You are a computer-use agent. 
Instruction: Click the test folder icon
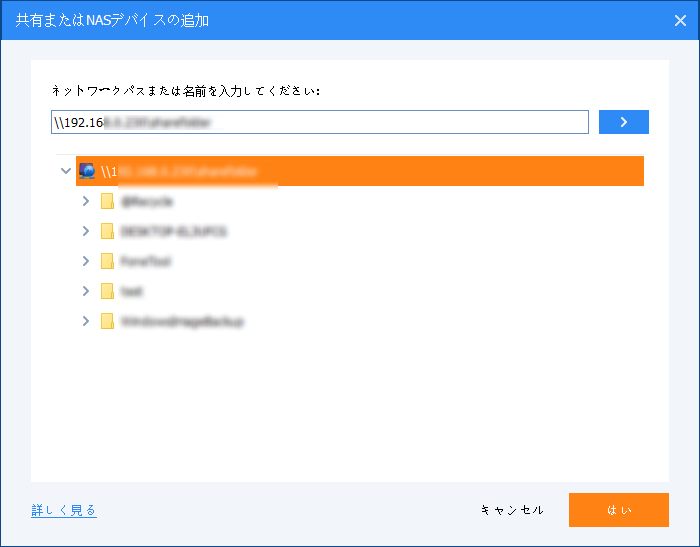[x=107, y=291]
